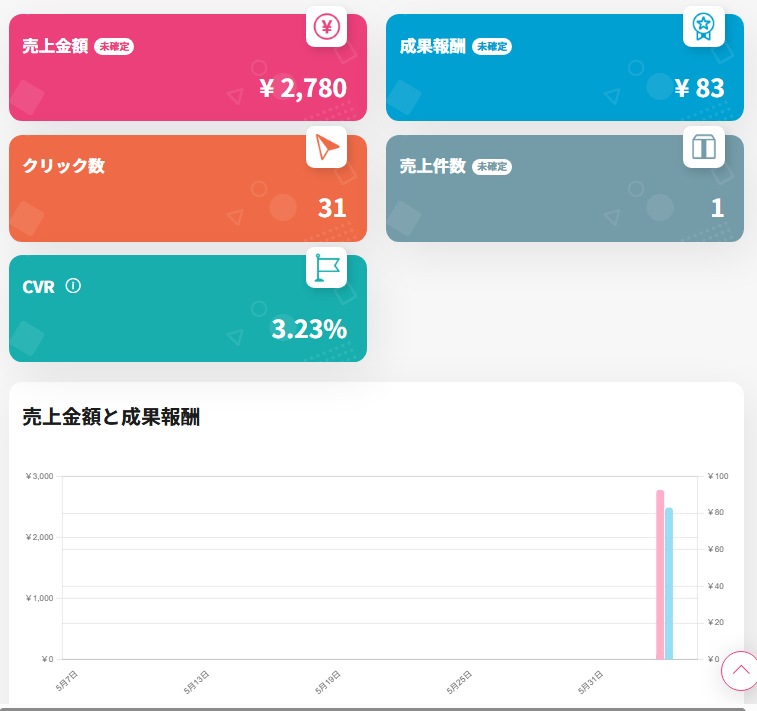757x711 pixels.
Task: Click the ¥2,000 left axis label
Action: tap(40, 537)
